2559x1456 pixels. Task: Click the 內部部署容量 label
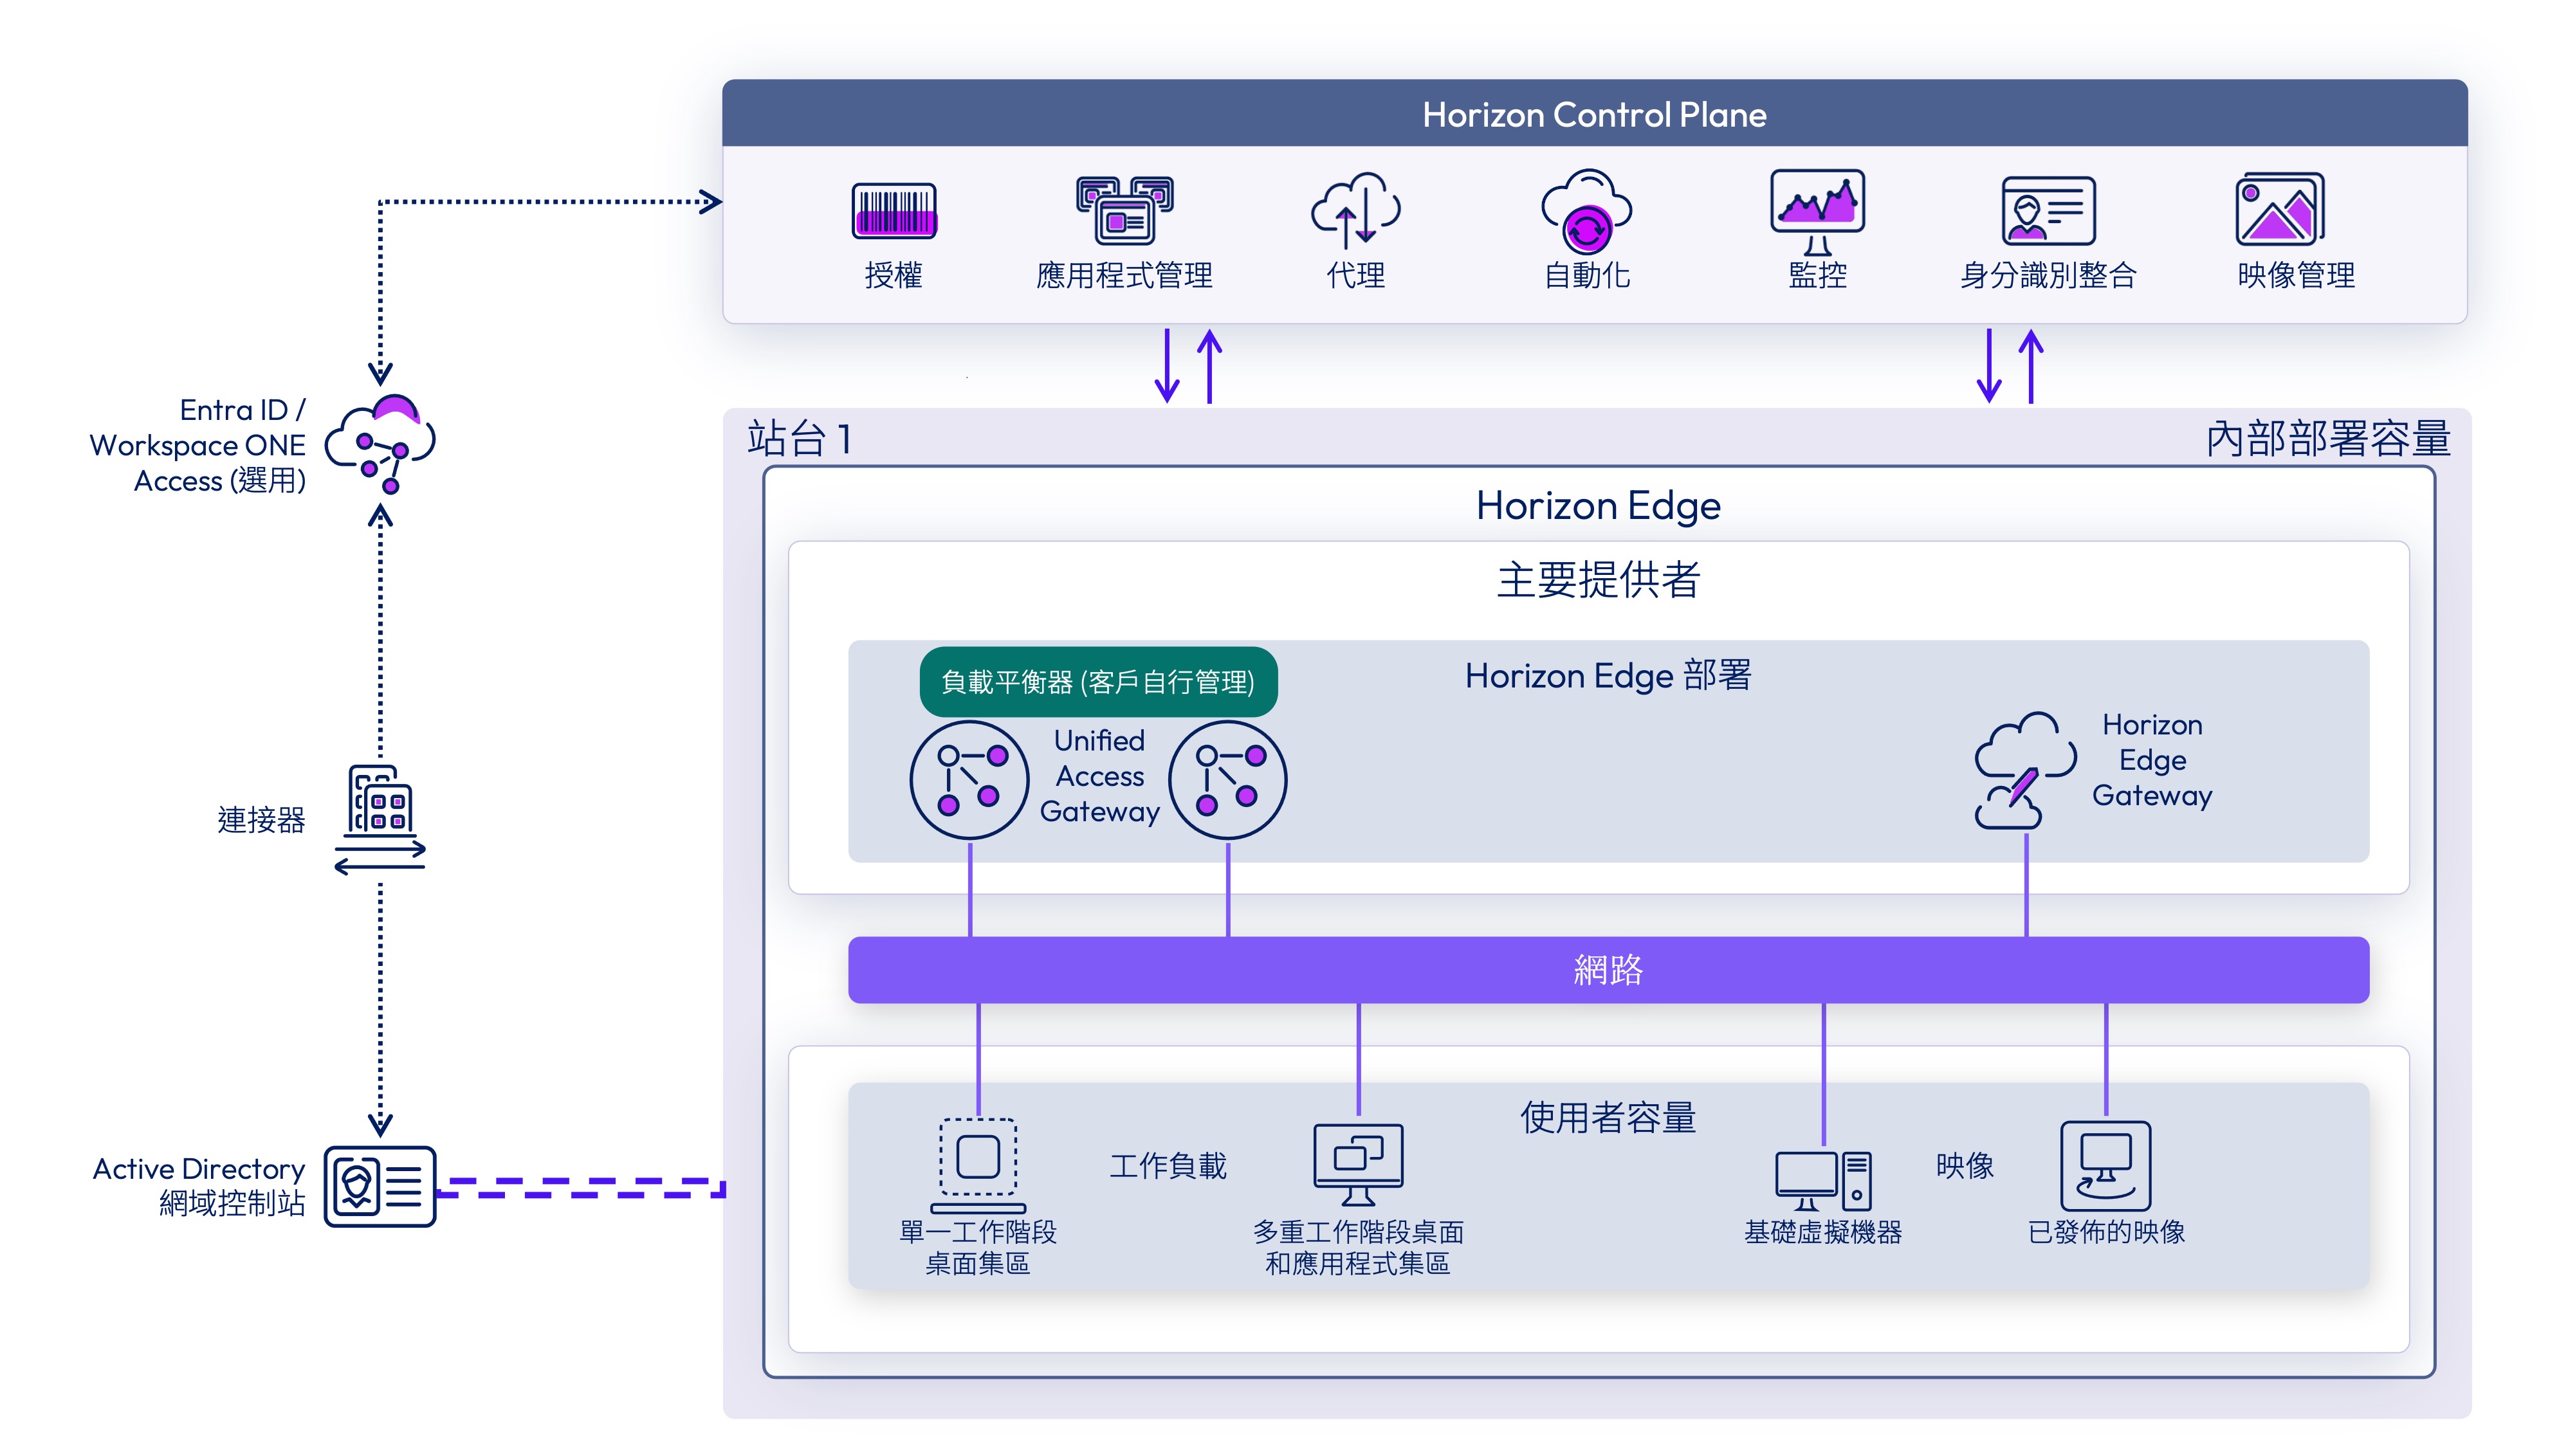[x=2328, y=438]
